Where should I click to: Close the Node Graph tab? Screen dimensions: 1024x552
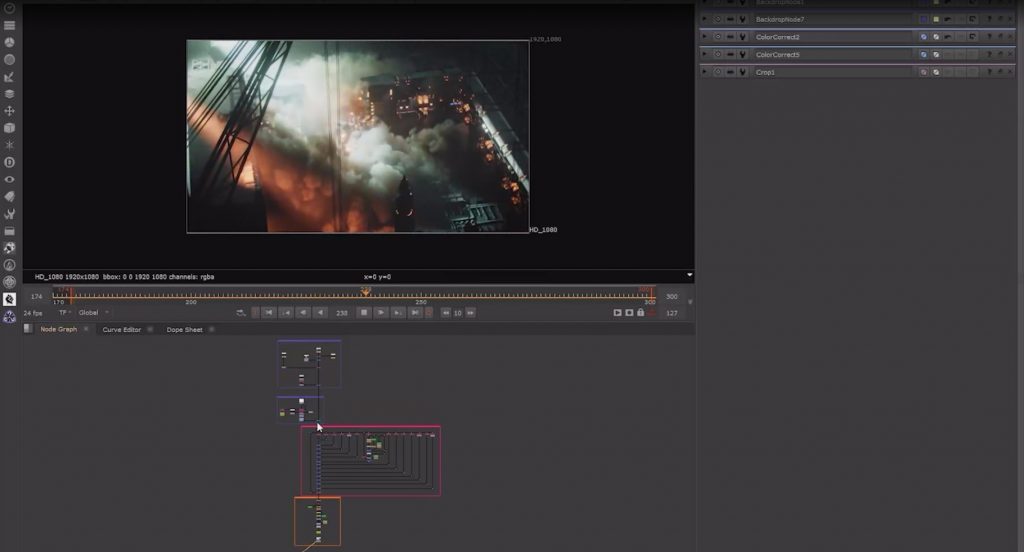point(86,329)
